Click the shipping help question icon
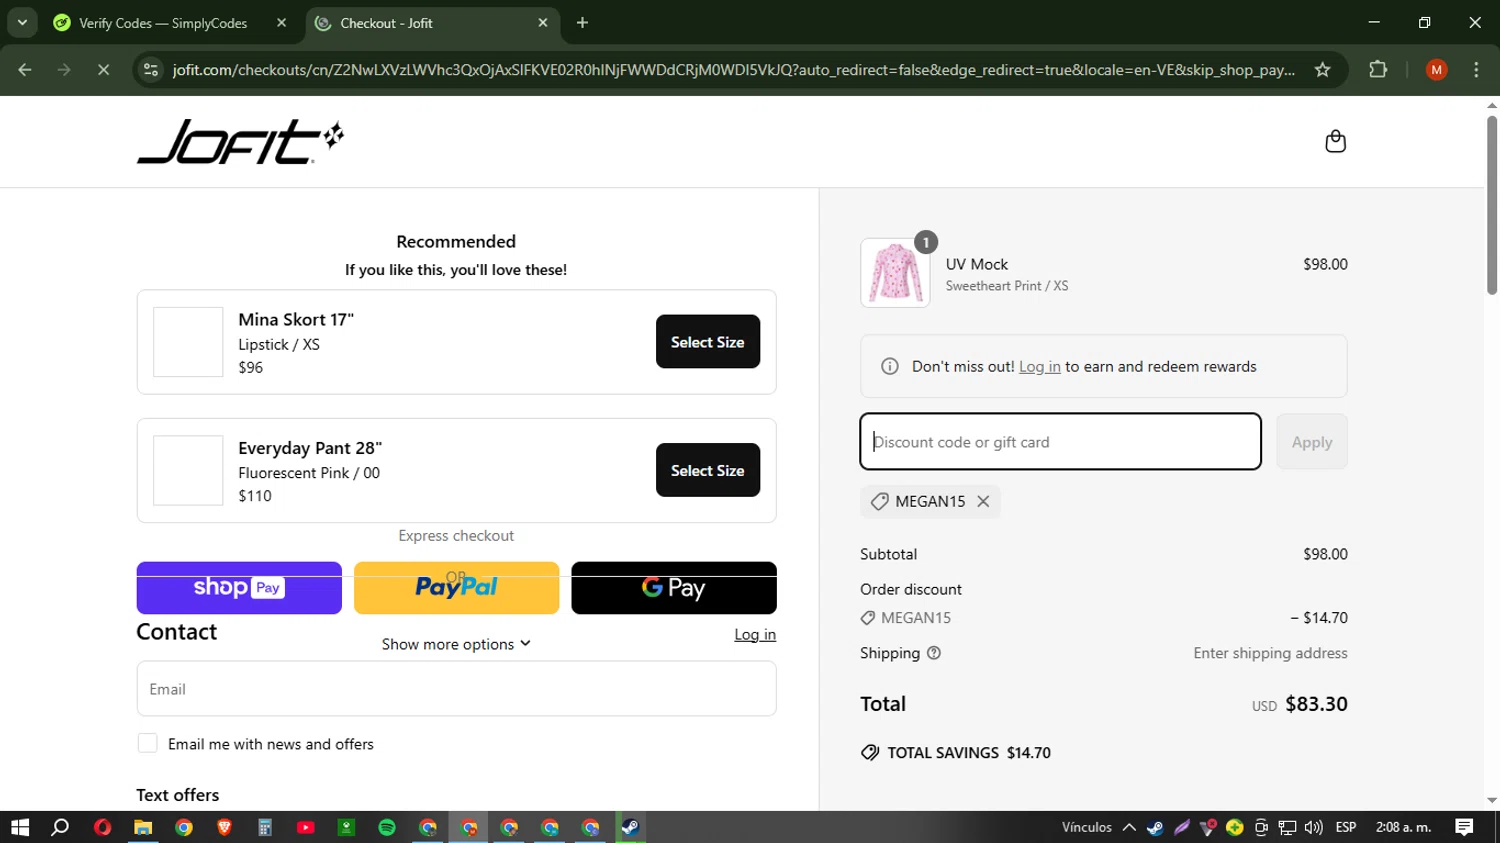Image resolution: width=1500 pixels, height=843 pixels. (x=934, y=653)
